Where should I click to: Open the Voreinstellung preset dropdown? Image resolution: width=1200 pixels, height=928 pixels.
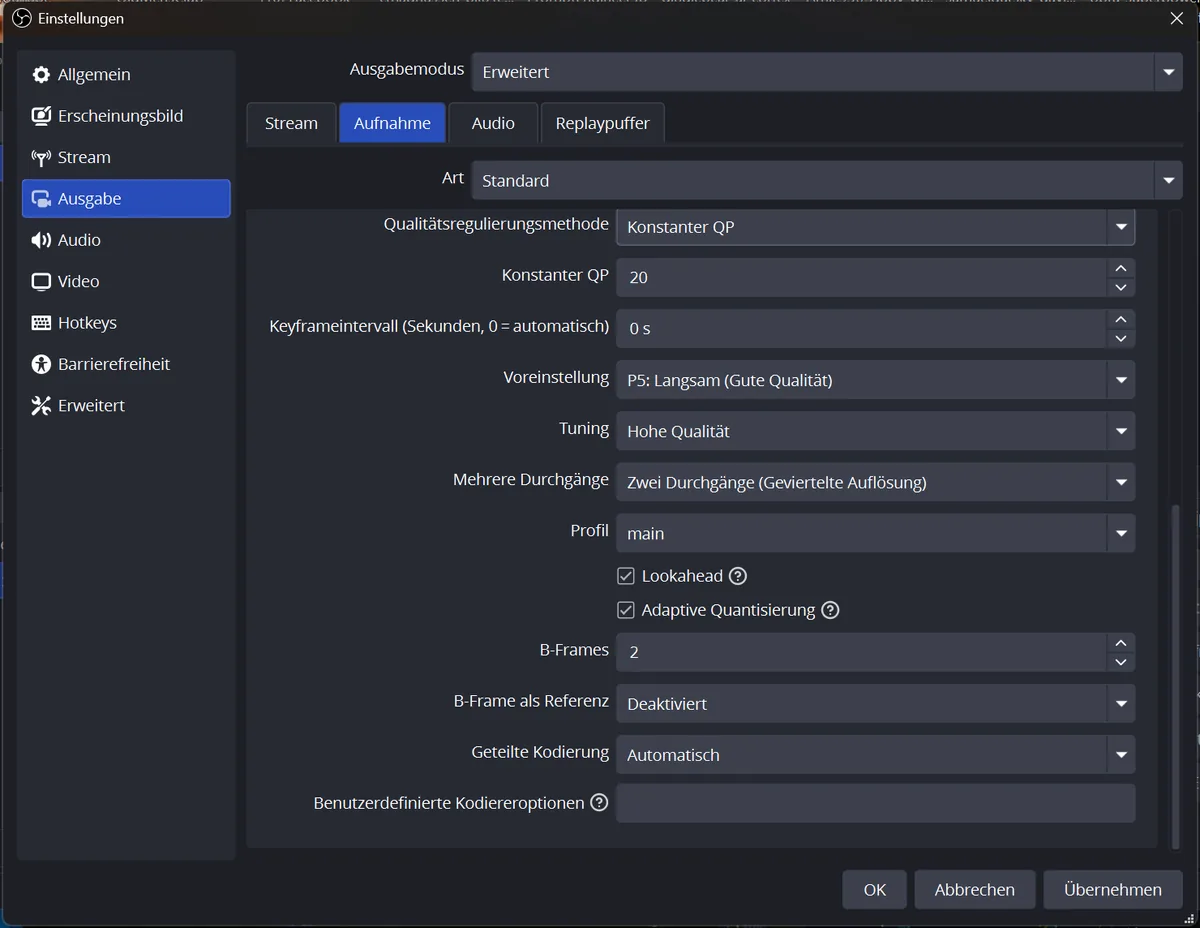(x=875, y=380)
